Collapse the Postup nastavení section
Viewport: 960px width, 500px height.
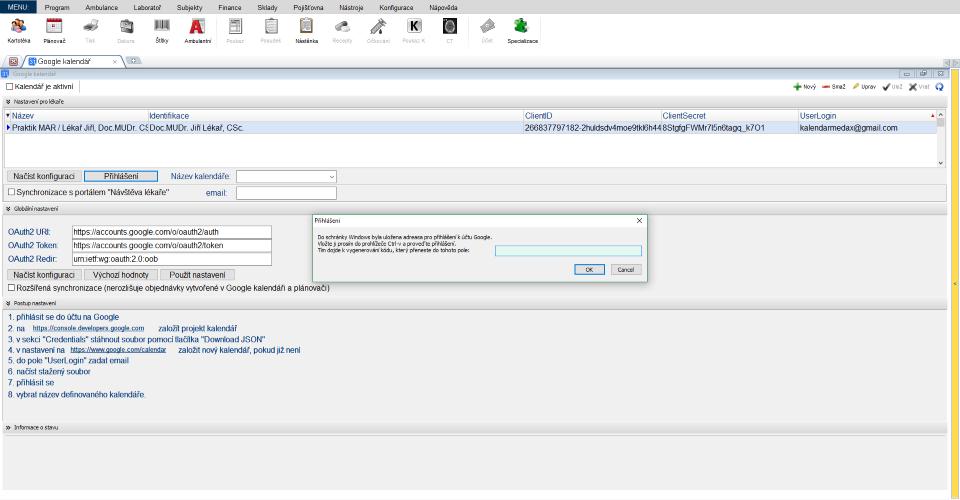click(x=9, y=303)
